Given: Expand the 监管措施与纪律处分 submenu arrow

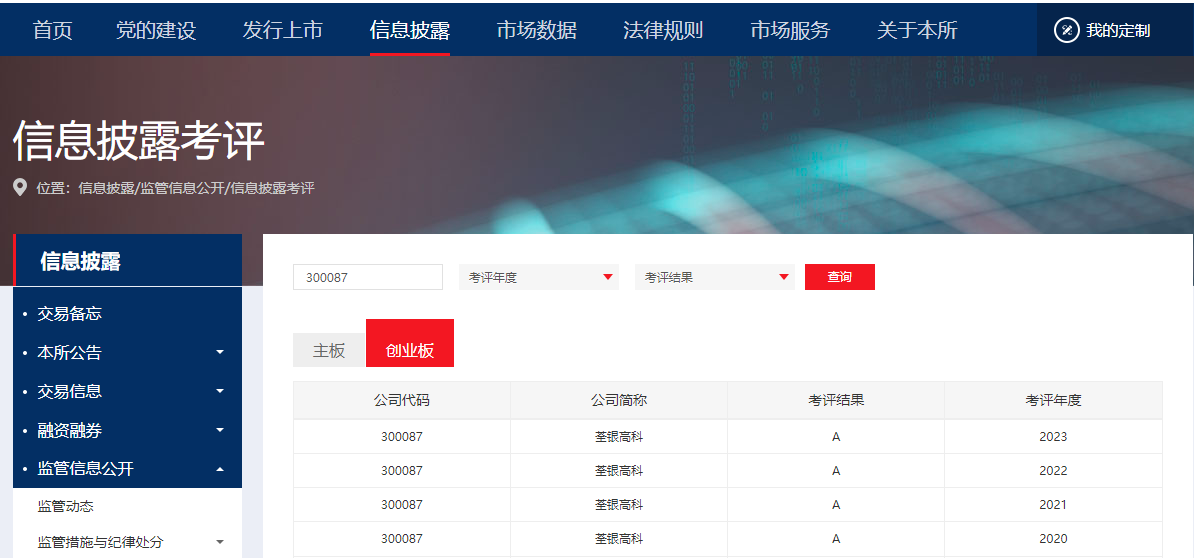Looking at the screenshot, I should pos(220,542).
